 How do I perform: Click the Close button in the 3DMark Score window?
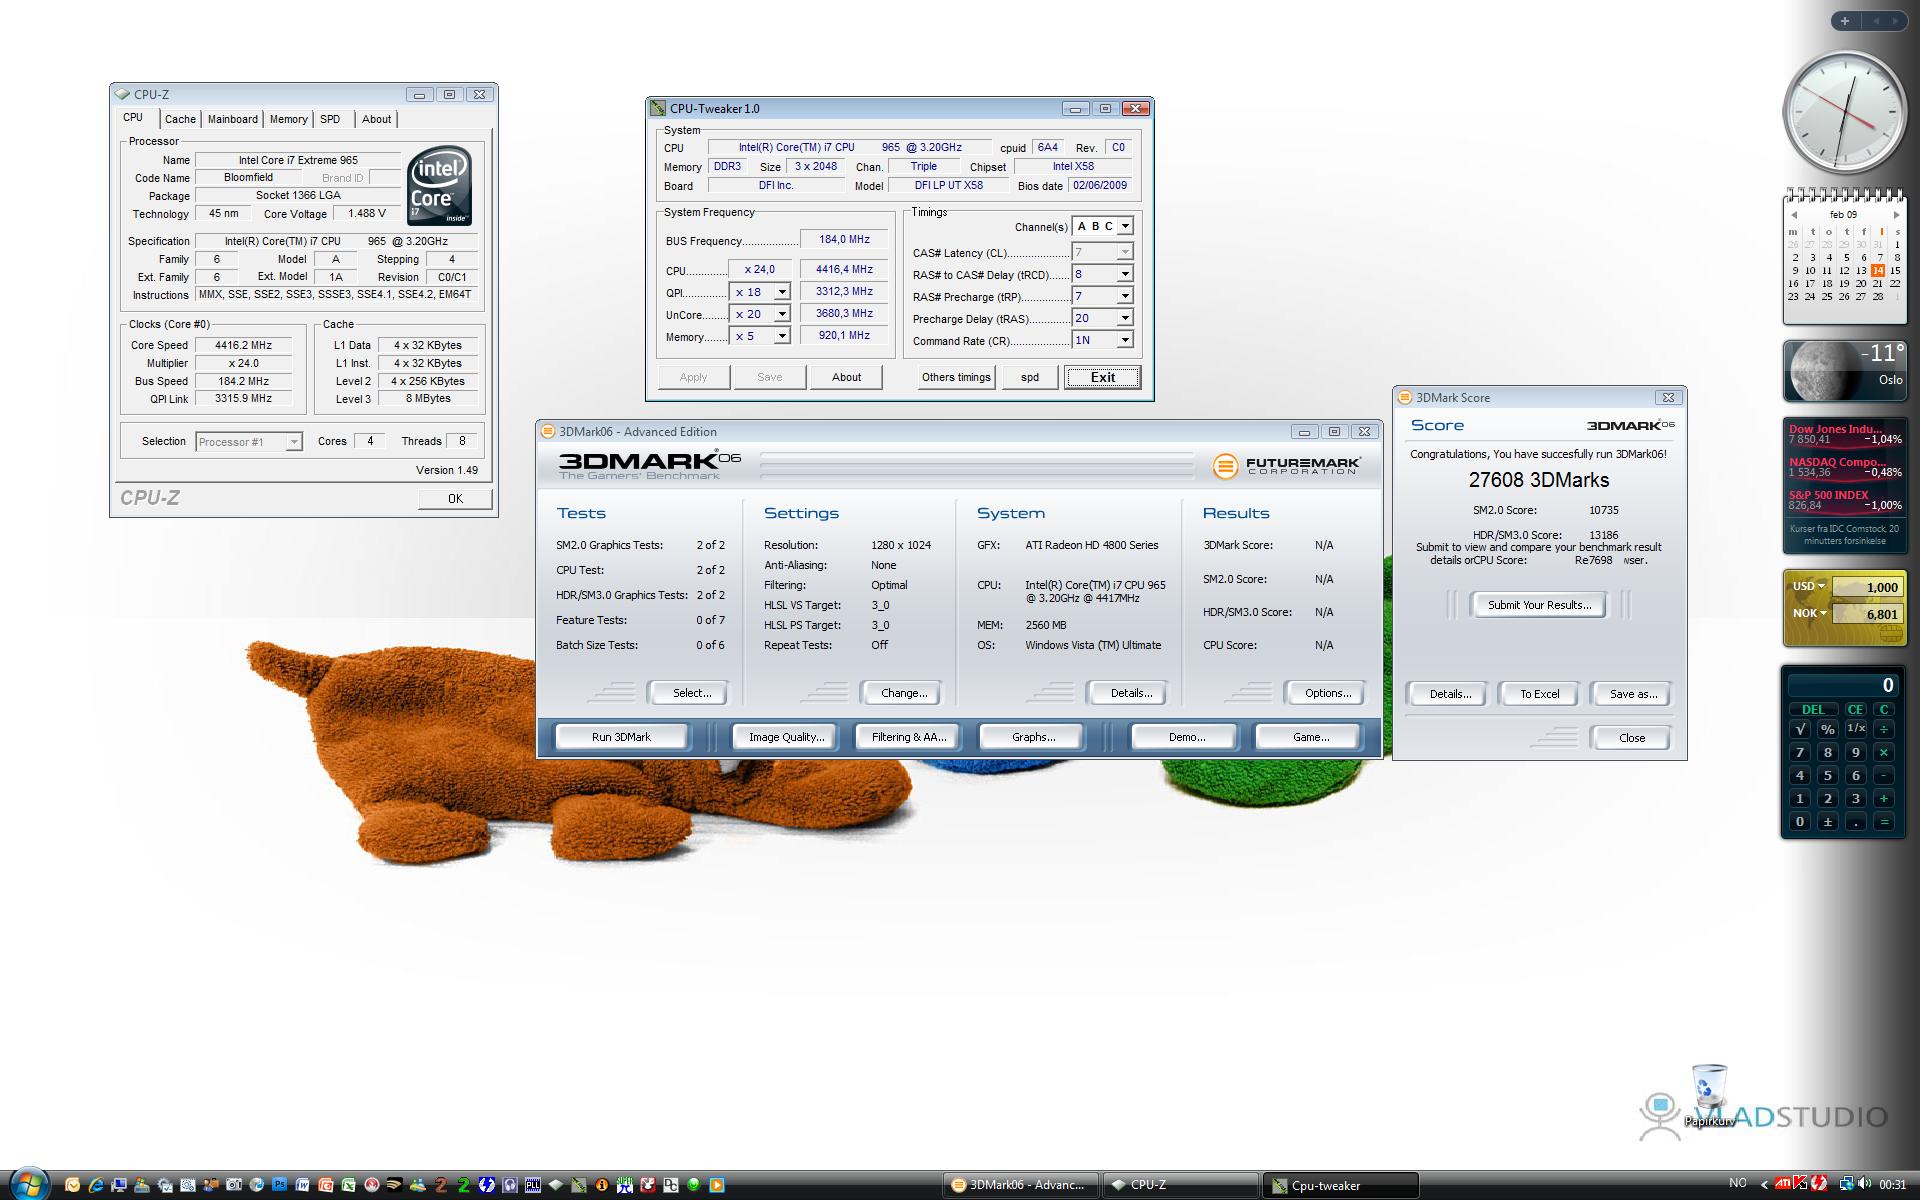(x=1632, y=738)
